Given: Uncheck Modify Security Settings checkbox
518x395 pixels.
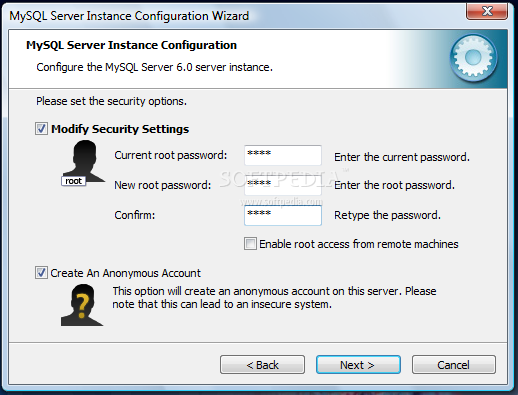Looking at the screenshot, I should tap(41, 129).
